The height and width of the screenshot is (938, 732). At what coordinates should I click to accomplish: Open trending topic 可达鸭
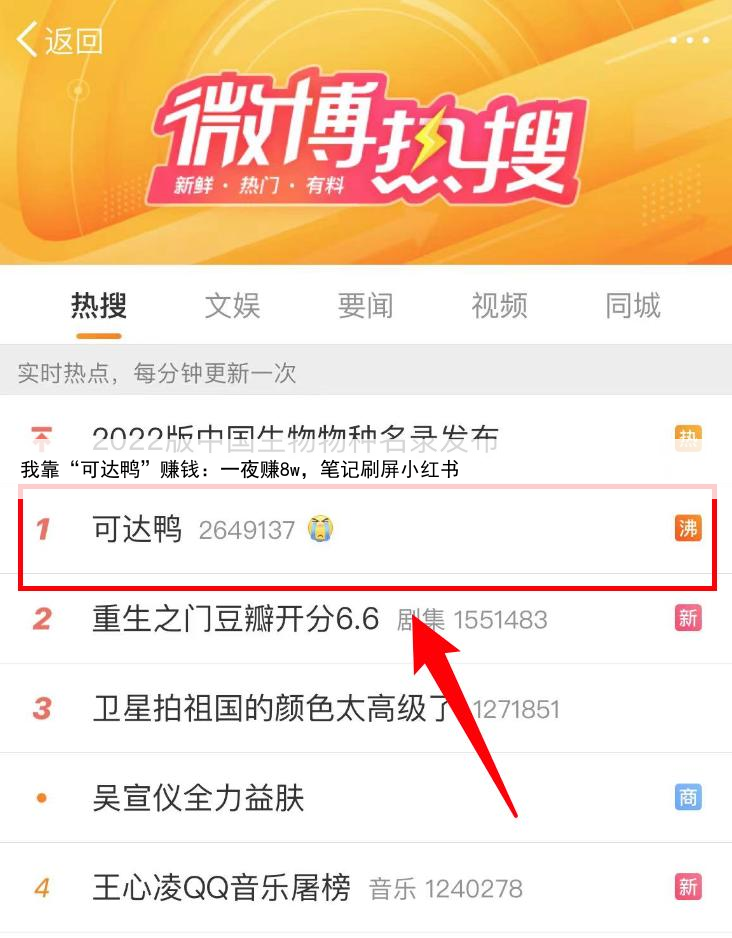pyautogui.click(x=137, y=529)
